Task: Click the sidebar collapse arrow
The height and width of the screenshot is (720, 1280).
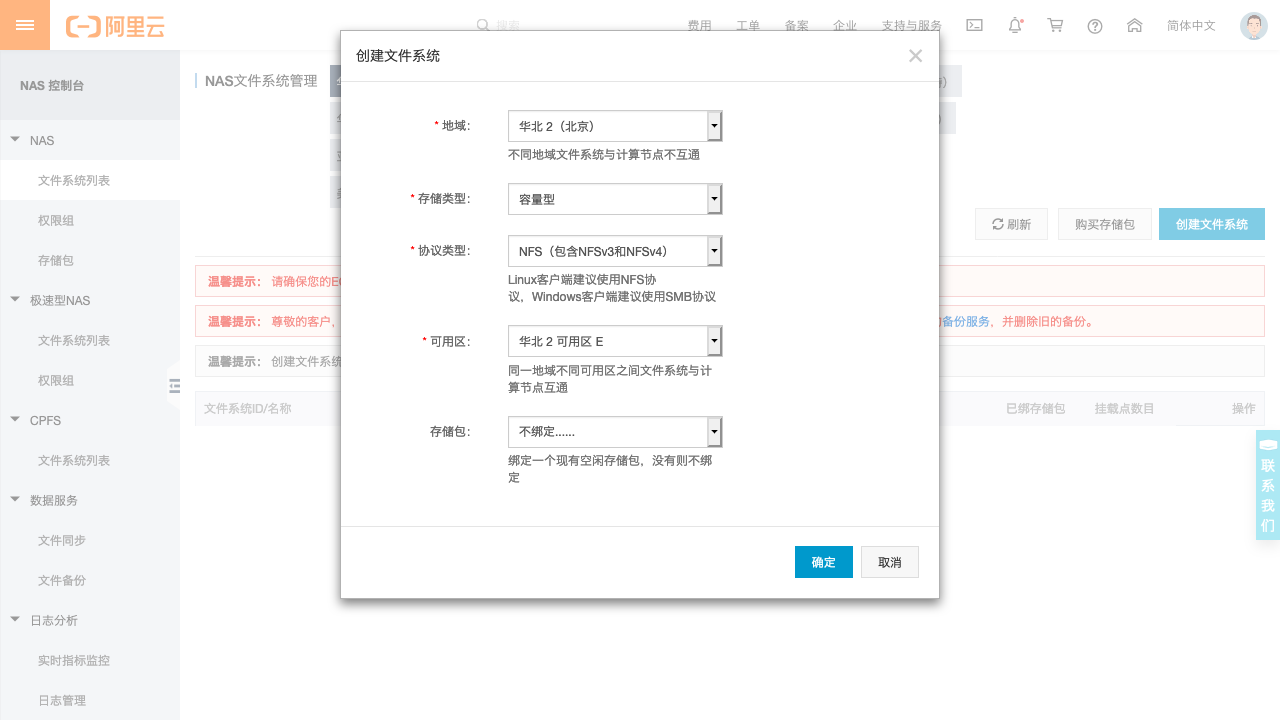Action: 175,385
